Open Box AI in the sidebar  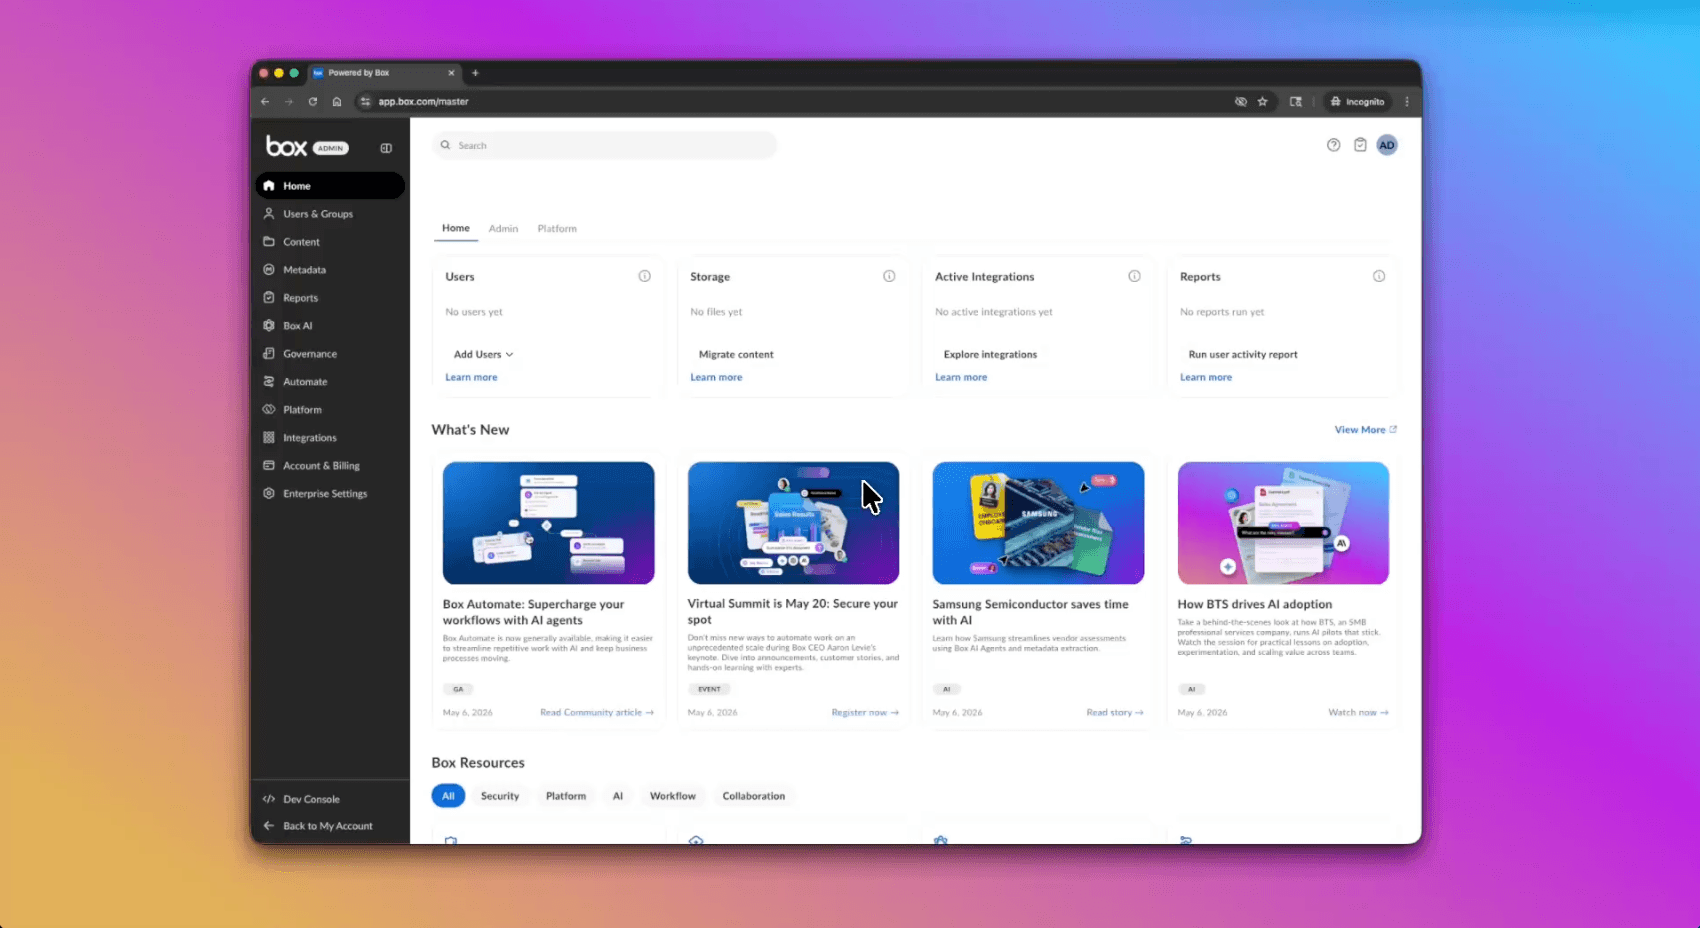click(330, 326)
